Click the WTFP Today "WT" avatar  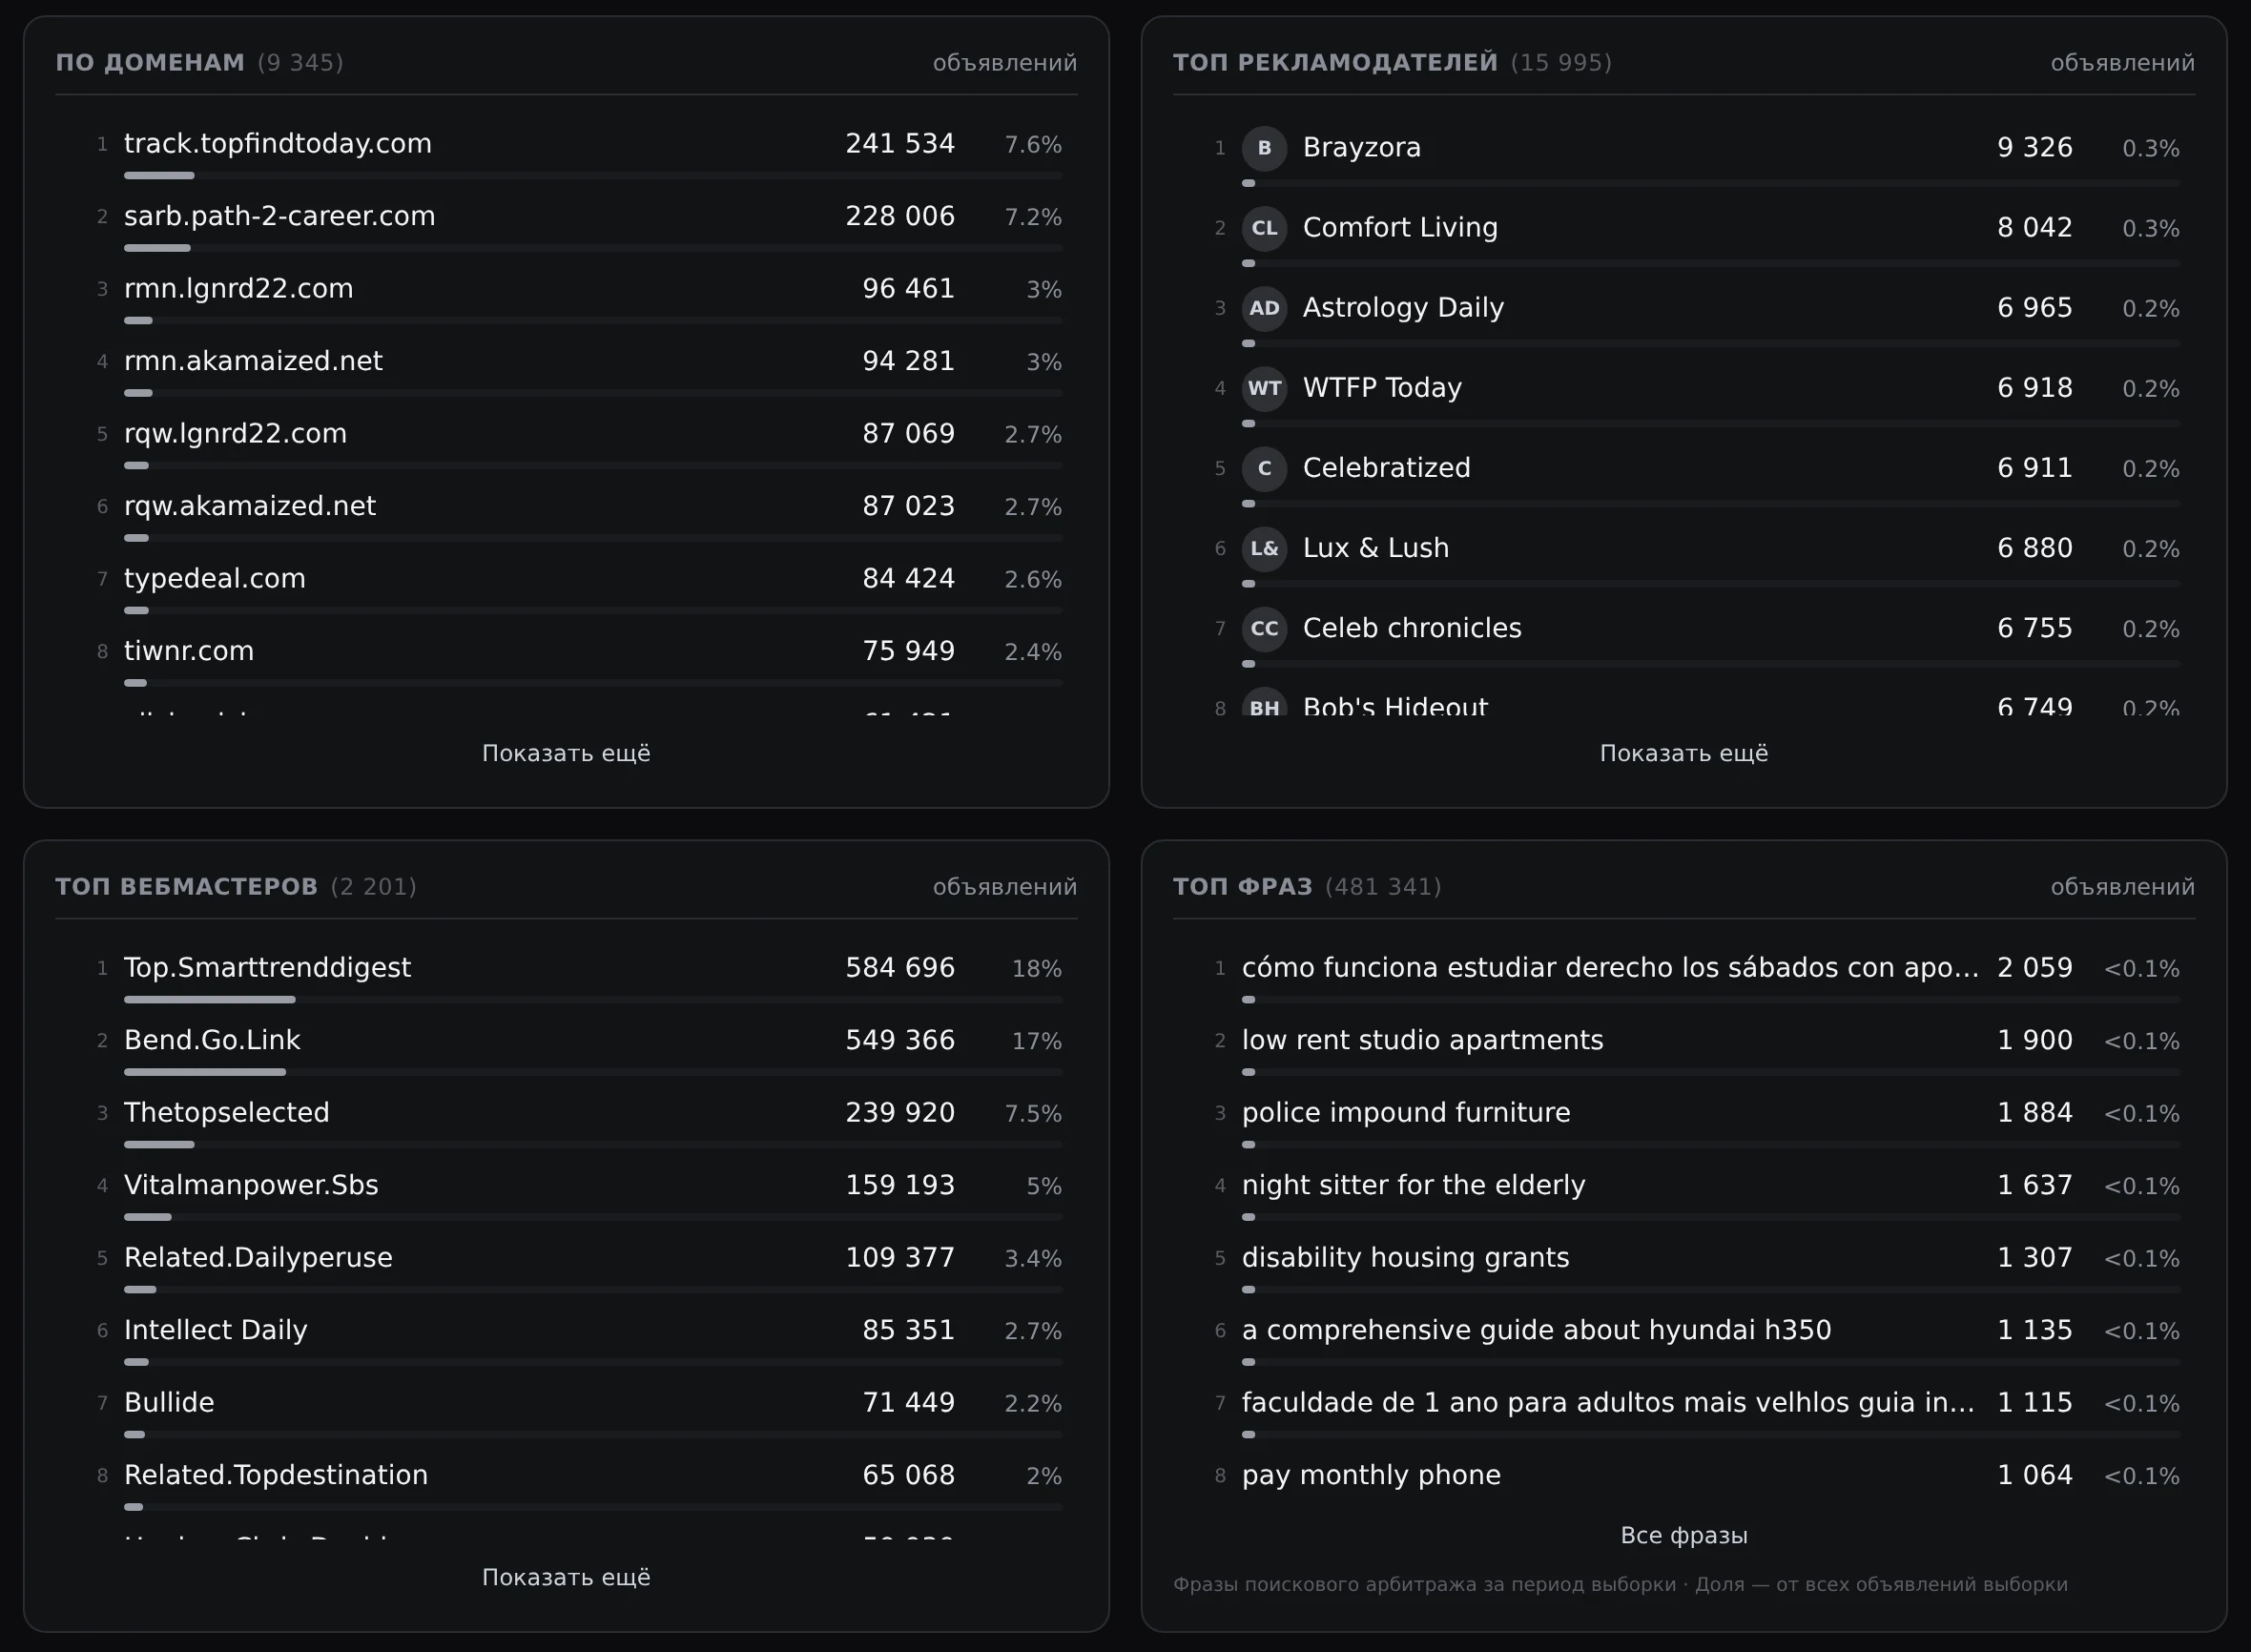pyautogui.click(x=1264, y=388)
